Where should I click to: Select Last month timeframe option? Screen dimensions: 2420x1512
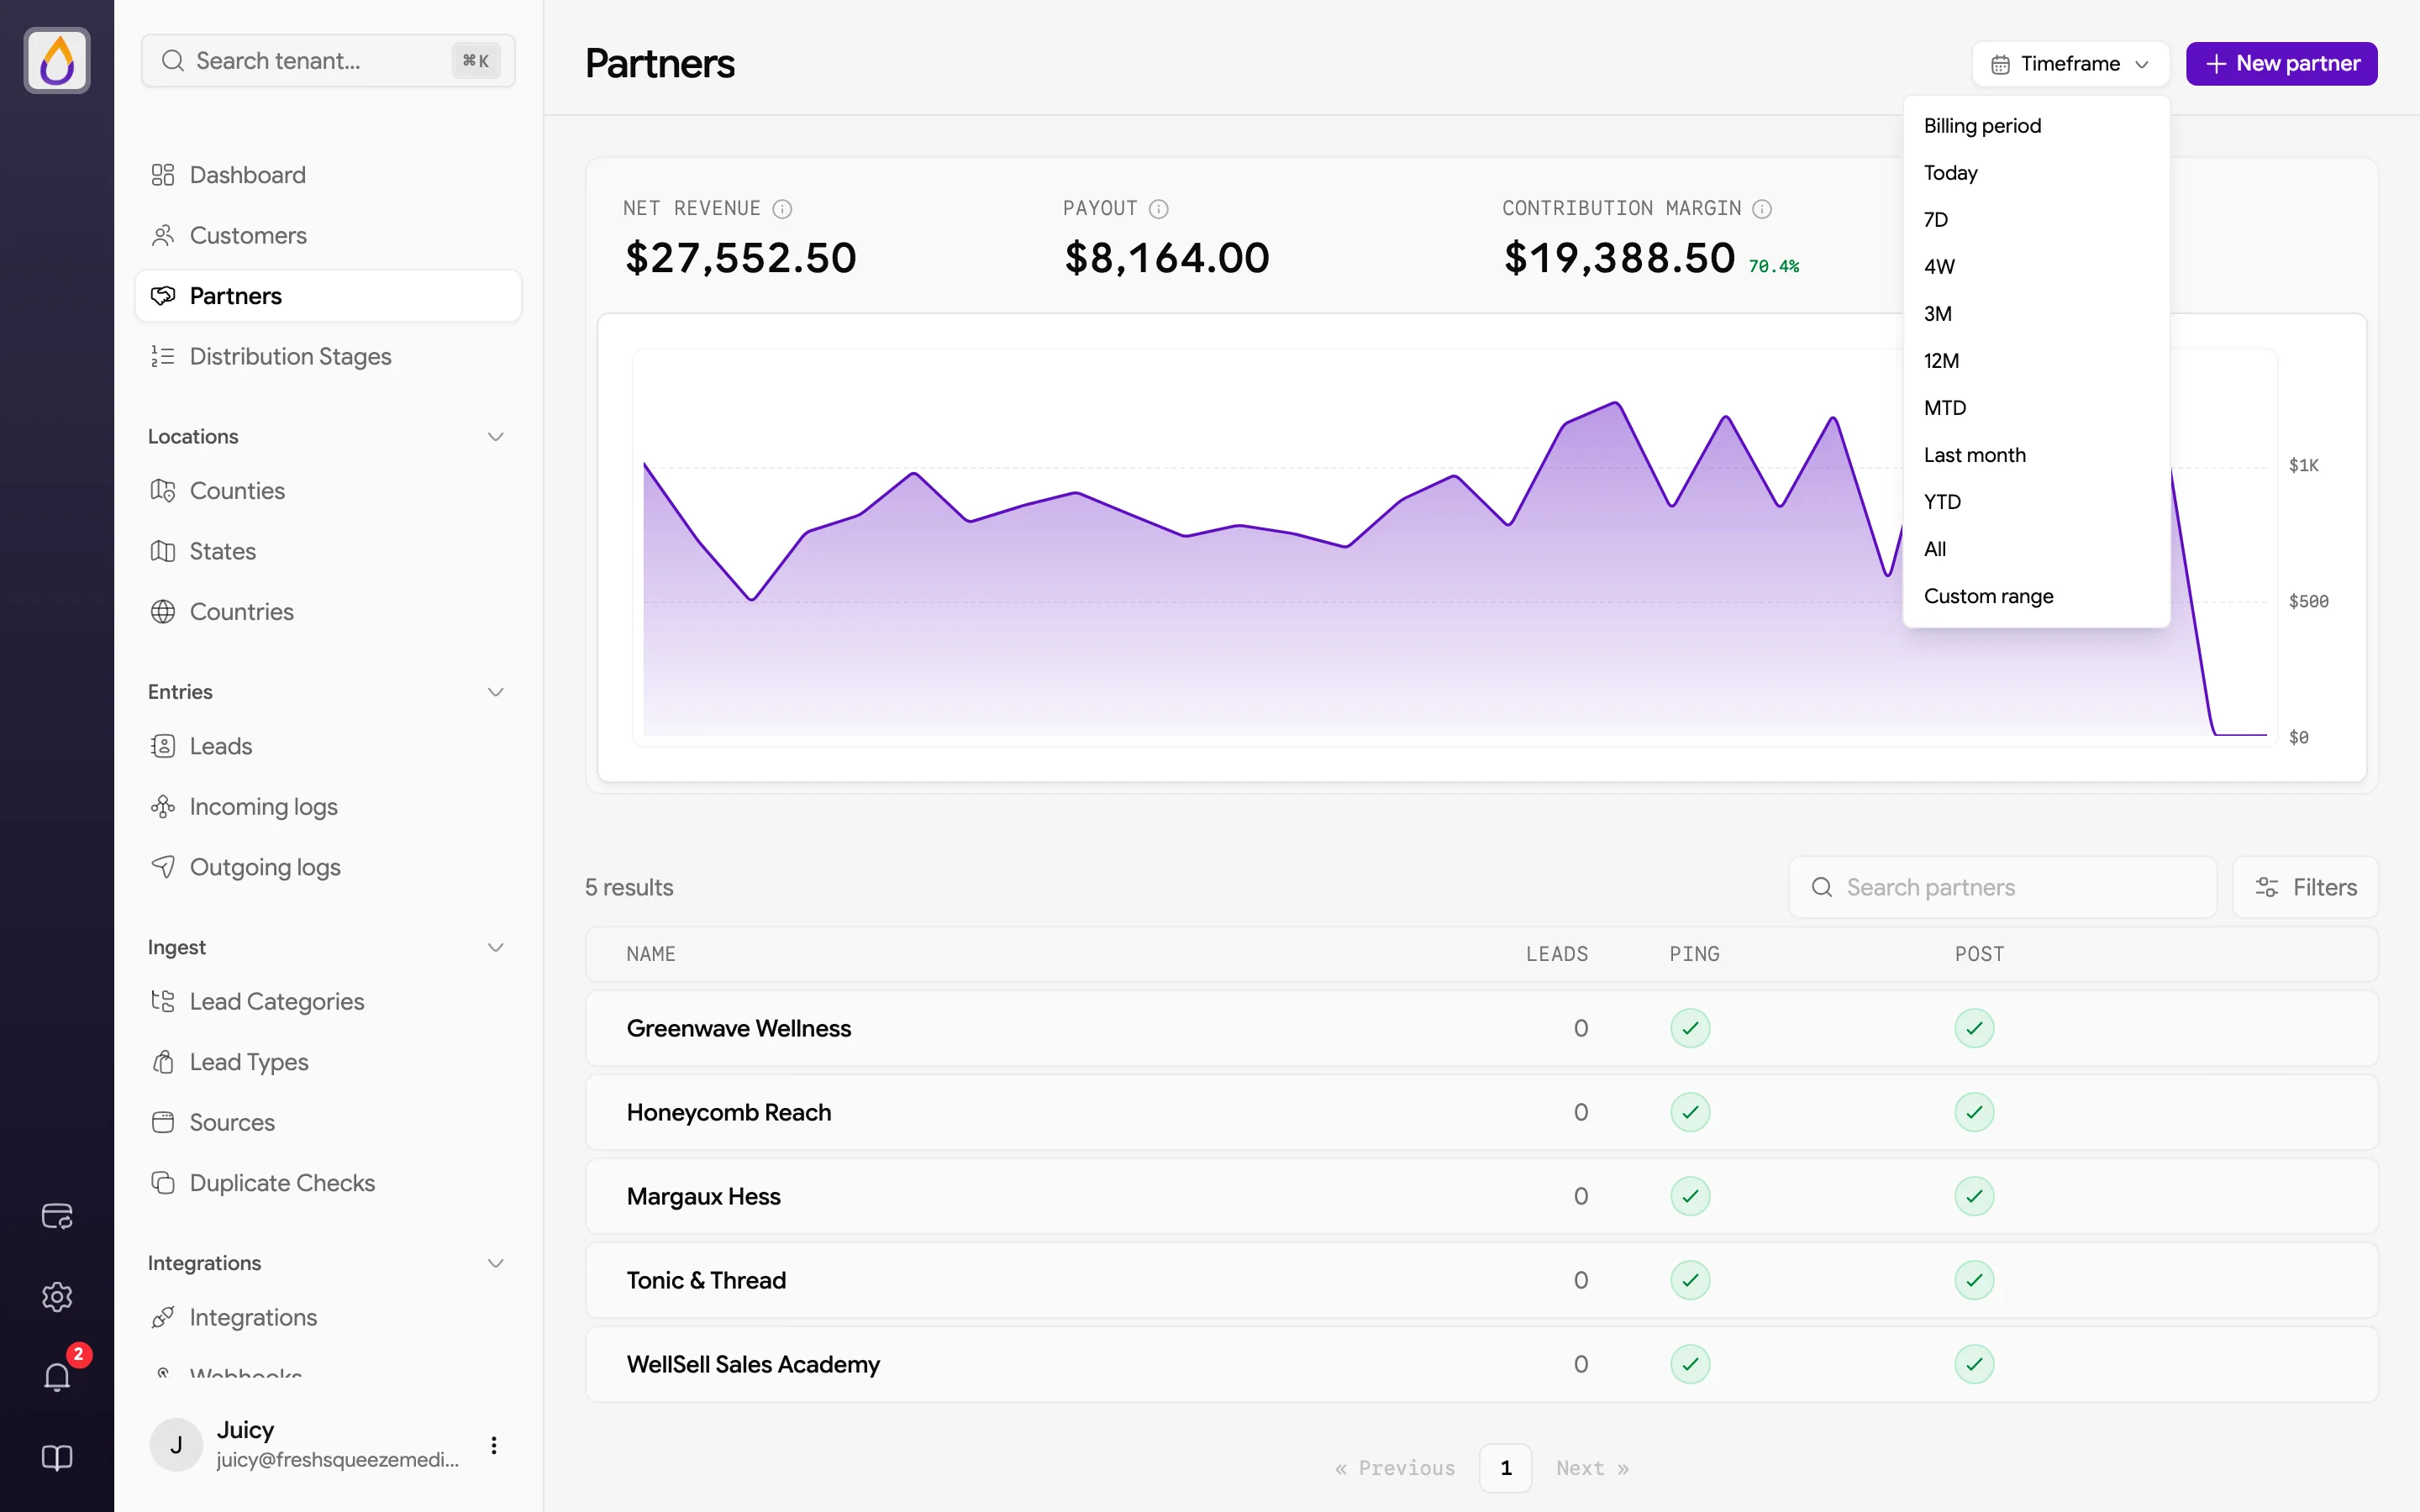click(x=1974, y=455)
